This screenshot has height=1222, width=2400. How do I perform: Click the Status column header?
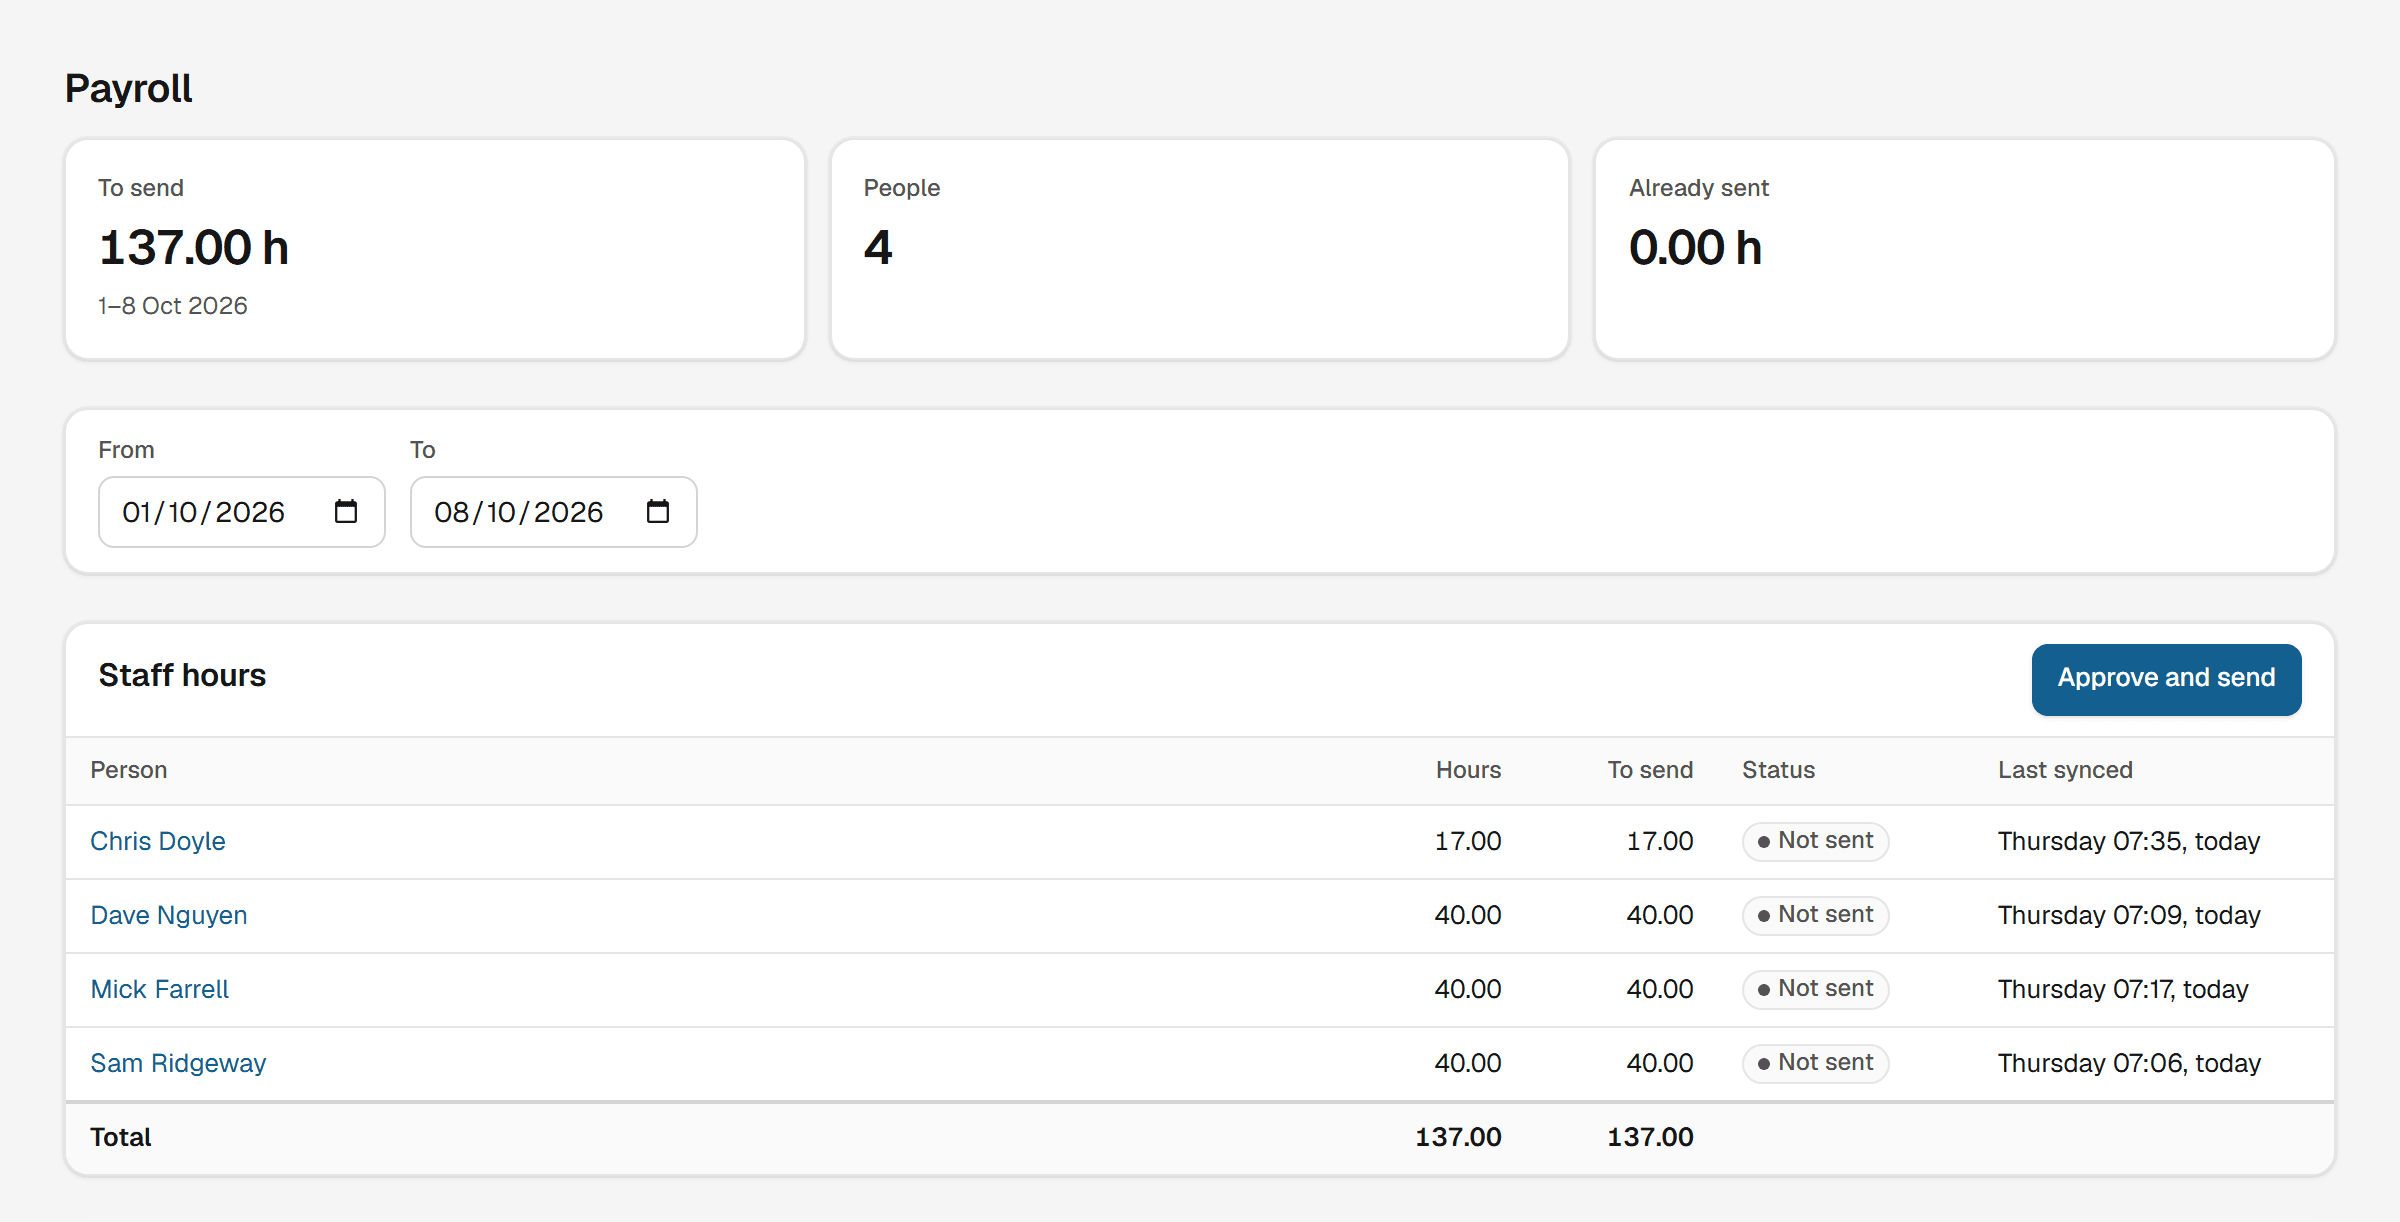[x=1778, y=770]
